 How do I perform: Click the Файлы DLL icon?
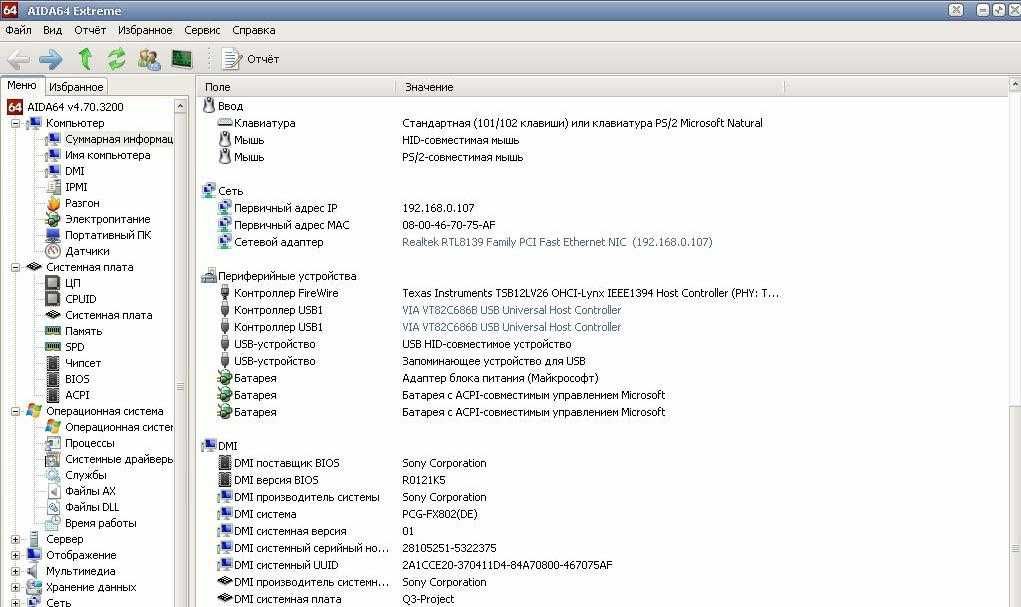53,507
